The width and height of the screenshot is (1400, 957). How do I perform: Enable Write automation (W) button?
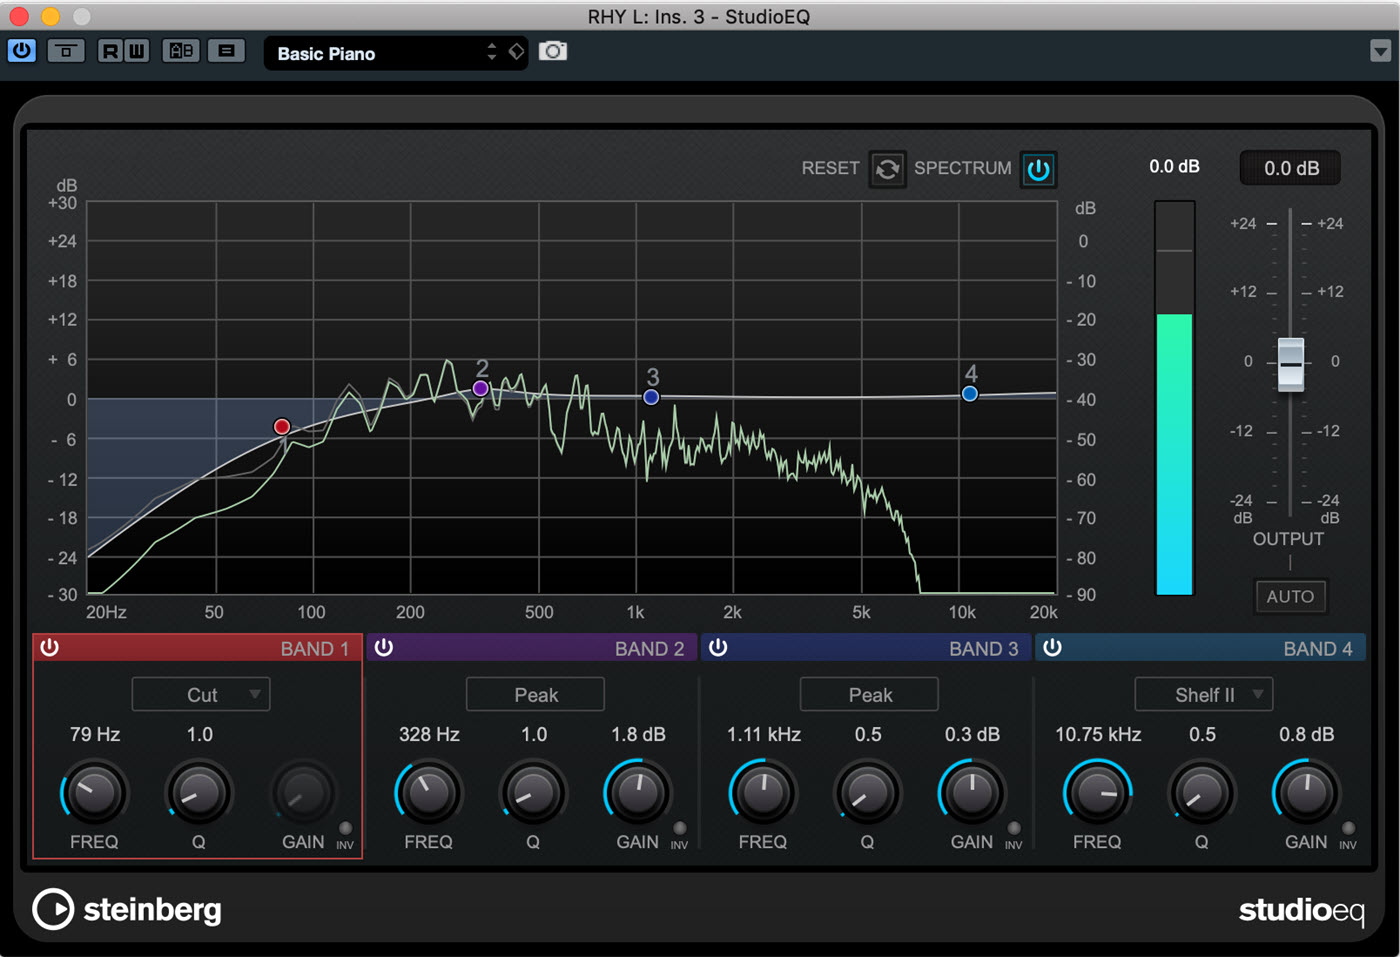(x=136, y=51)
